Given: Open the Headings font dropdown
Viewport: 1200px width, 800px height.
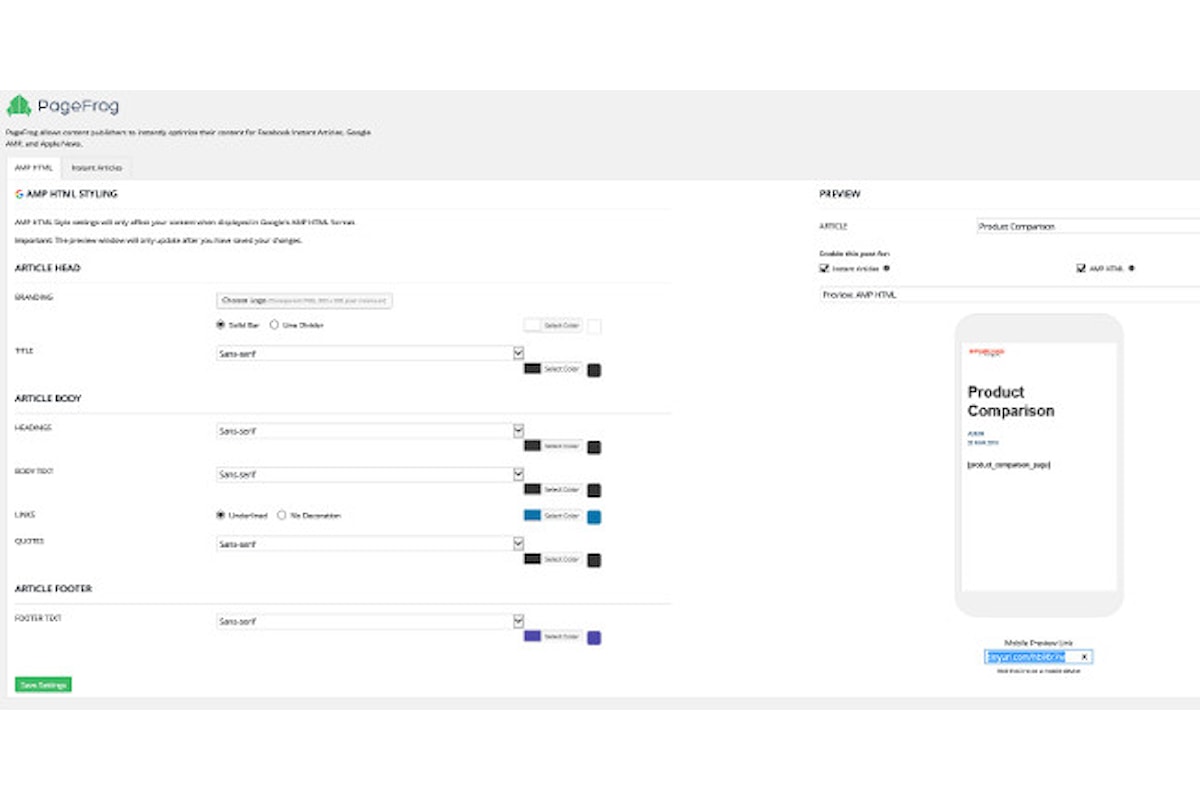Looking at the screenshot, I should click(x=370, y=431).
